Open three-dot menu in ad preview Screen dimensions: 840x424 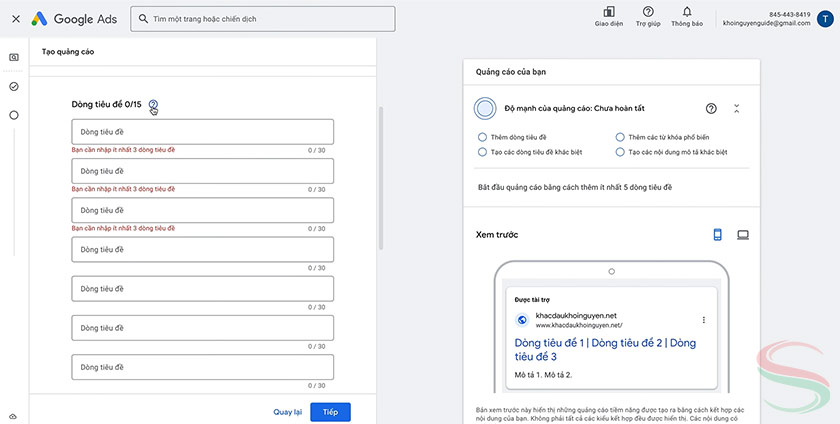tap(704, 320)
